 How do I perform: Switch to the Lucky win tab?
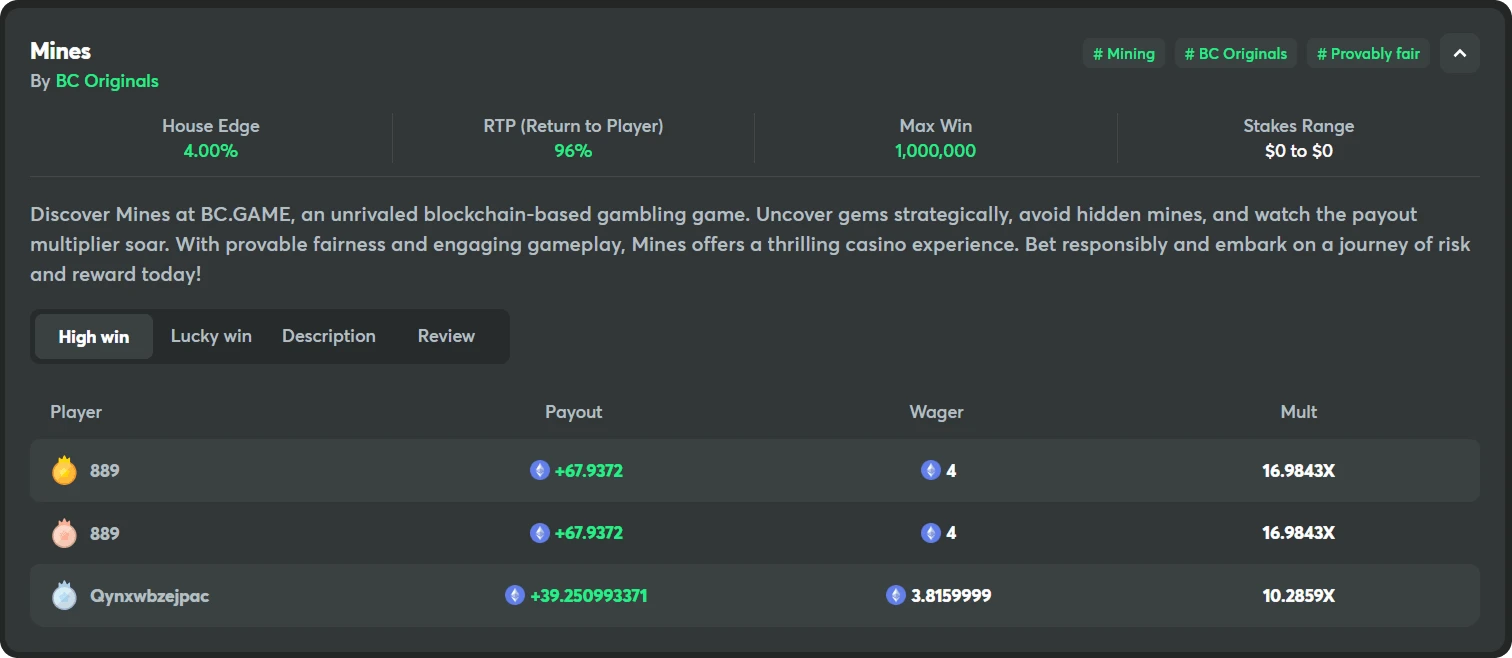(x=211, y=336)
